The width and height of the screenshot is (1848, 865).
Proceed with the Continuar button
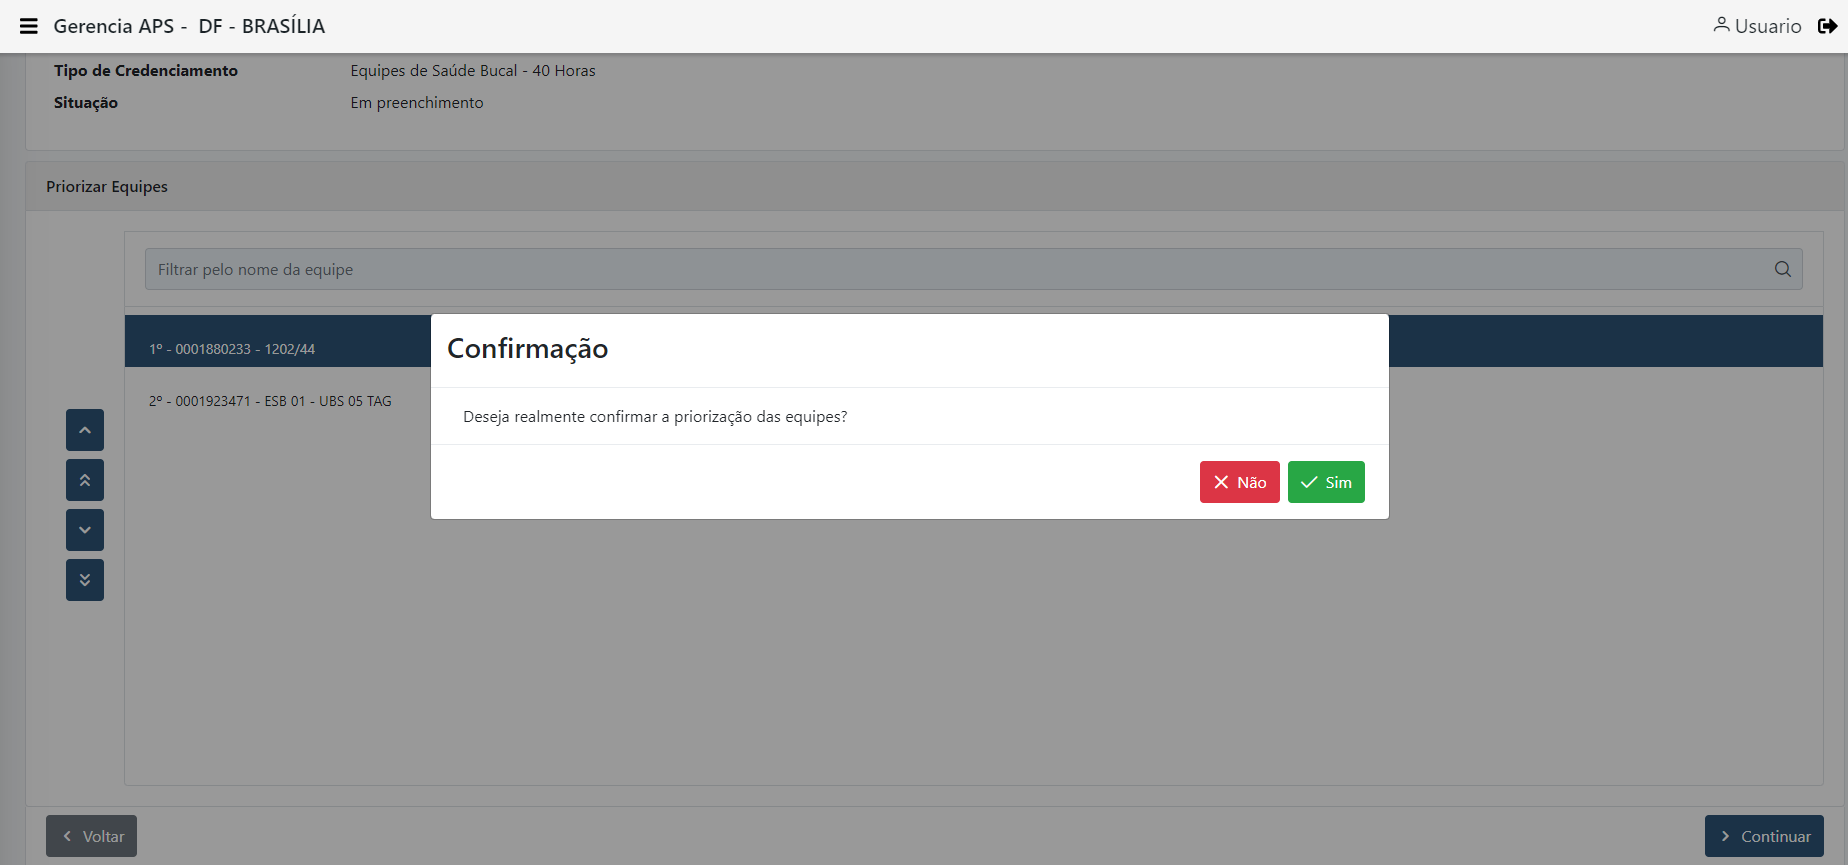tap(1764, 836)
